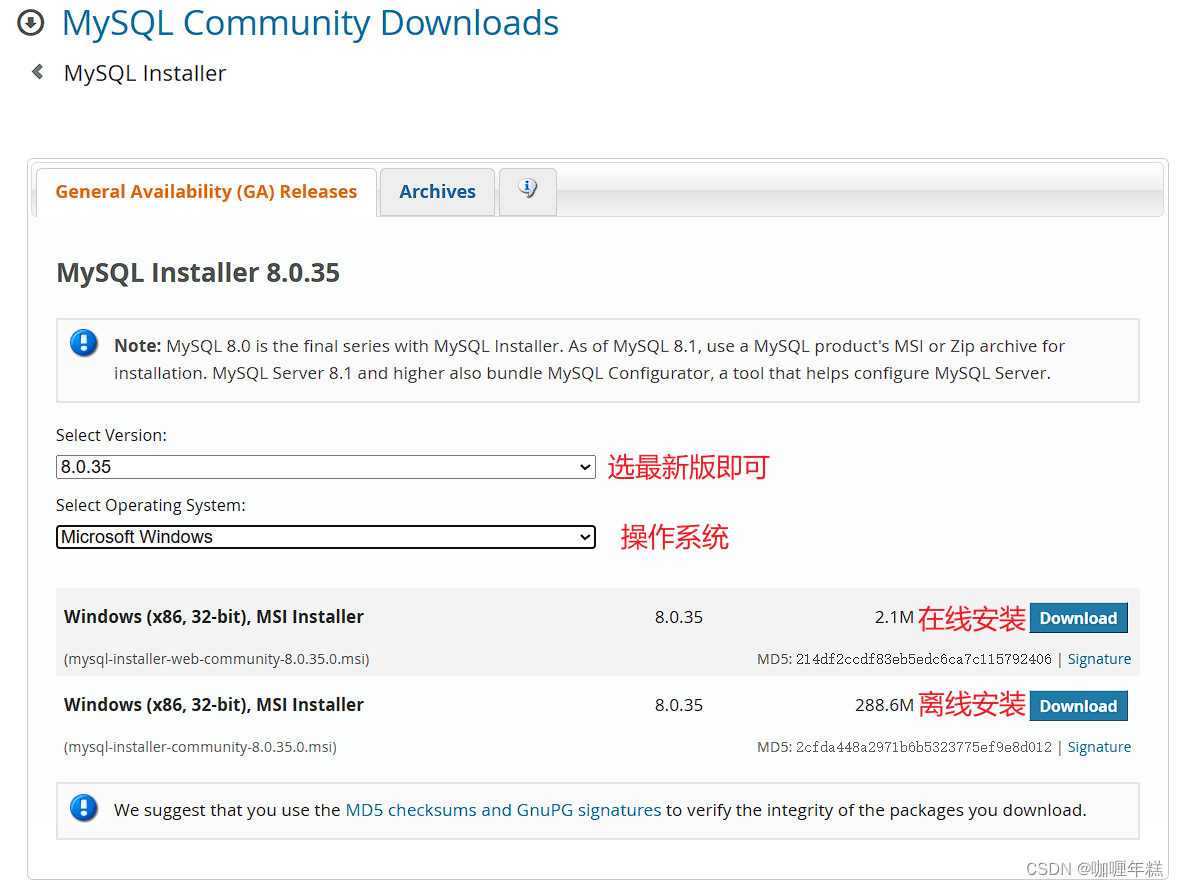Open the Microsoft Windows operating system dropdown
Image resolution: width=1178 pixels, height=887 pixels.
click(325, 537)
